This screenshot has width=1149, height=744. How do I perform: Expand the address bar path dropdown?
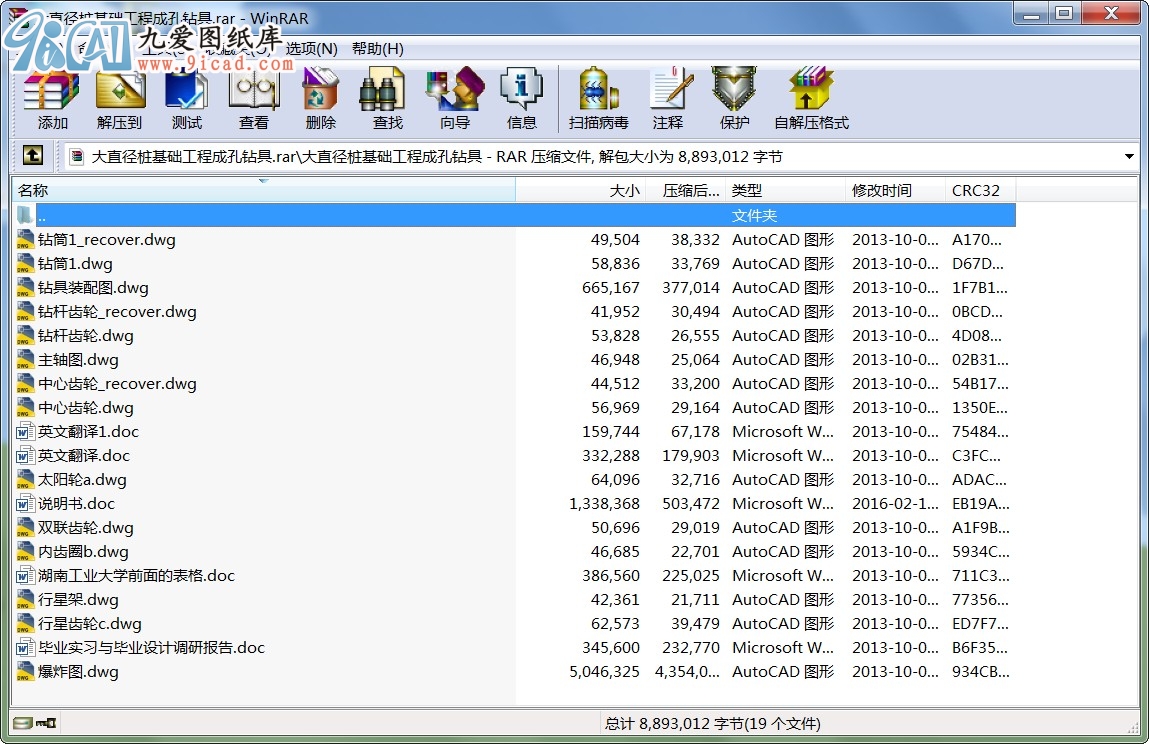point(1128,156)
